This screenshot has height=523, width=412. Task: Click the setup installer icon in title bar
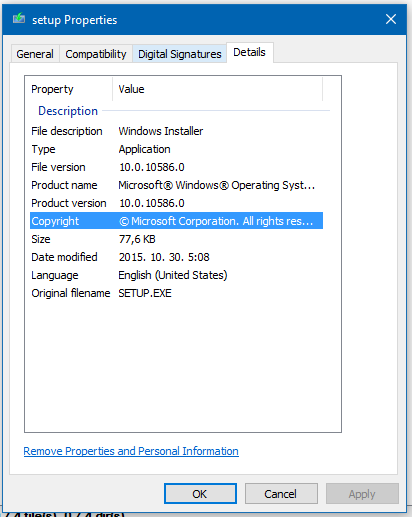point(19,19)
